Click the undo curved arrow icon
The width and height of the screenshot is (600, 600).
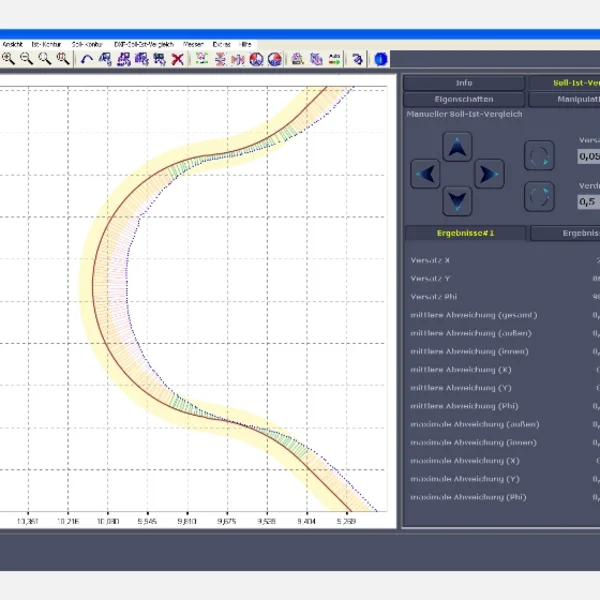pyautogui.click(x=88, y=59)
